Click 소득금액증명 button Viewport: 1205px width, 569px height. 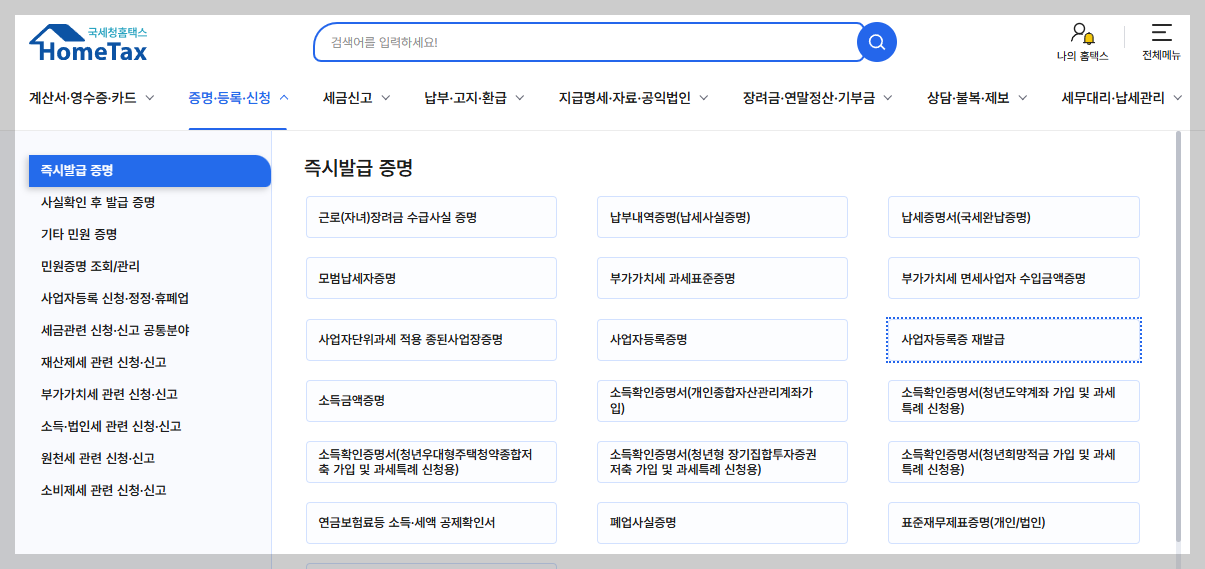[x=431, y=401]
